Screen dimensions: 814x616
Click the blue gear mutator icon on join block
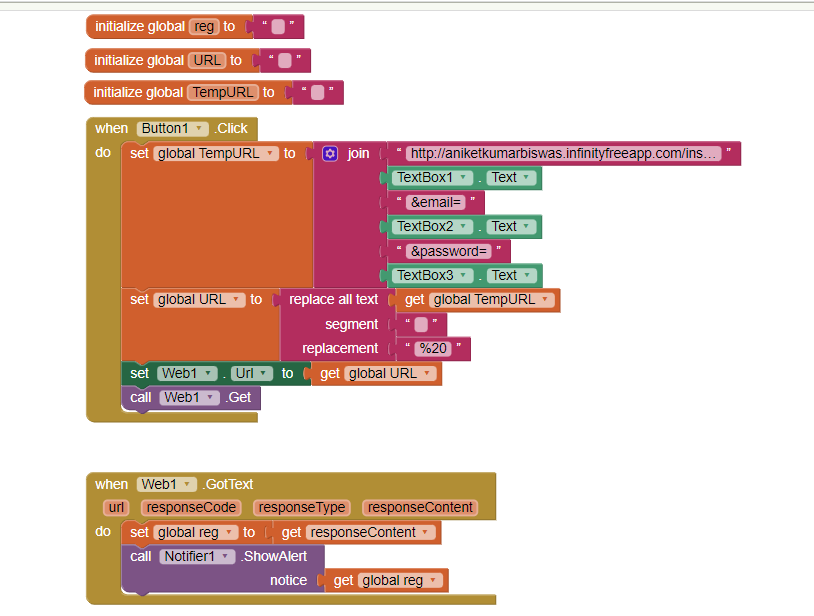point(330,154)
